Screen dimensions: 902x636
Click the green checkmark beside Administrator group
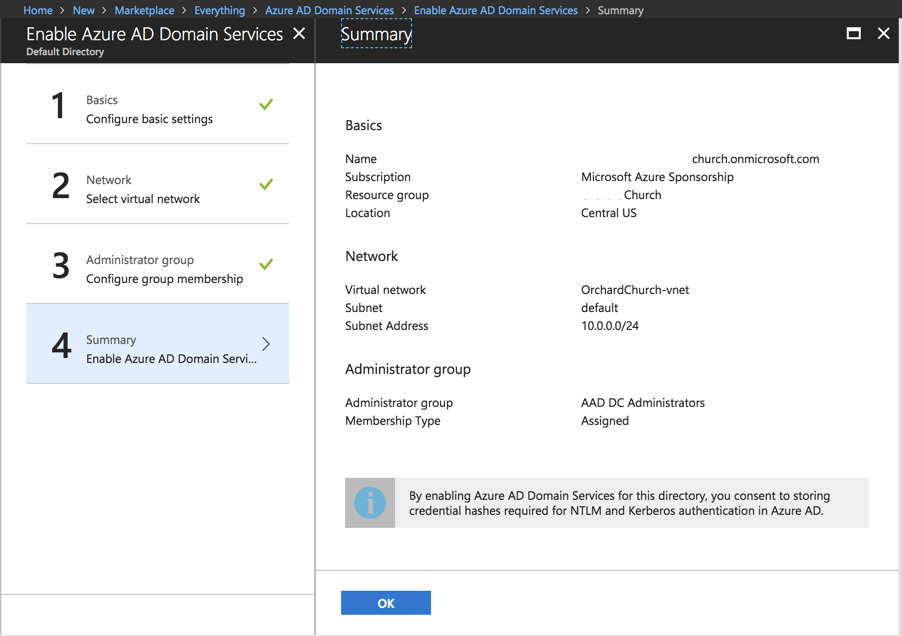click(x=266, y=265)
